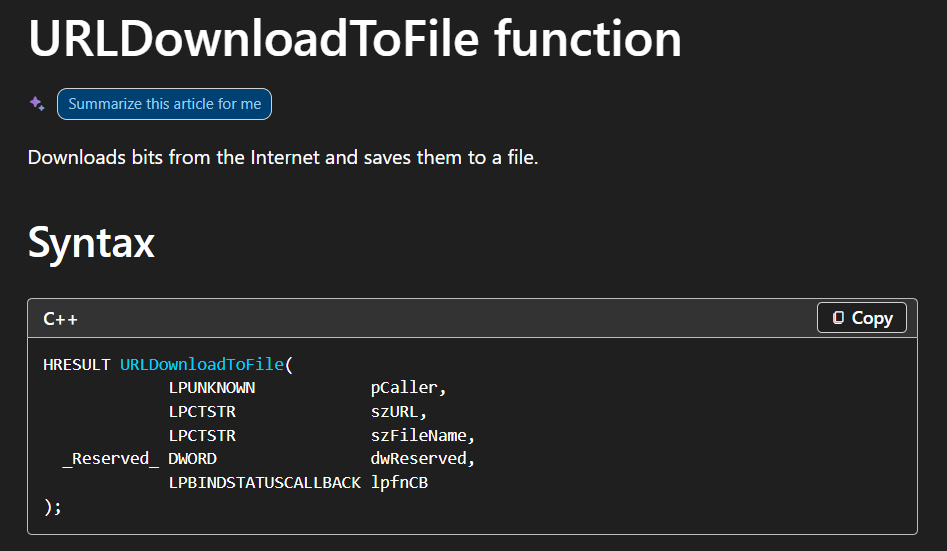Click the dwReserved parameter name
This screenshot has height=551, width=947.
tap(421, 459)
